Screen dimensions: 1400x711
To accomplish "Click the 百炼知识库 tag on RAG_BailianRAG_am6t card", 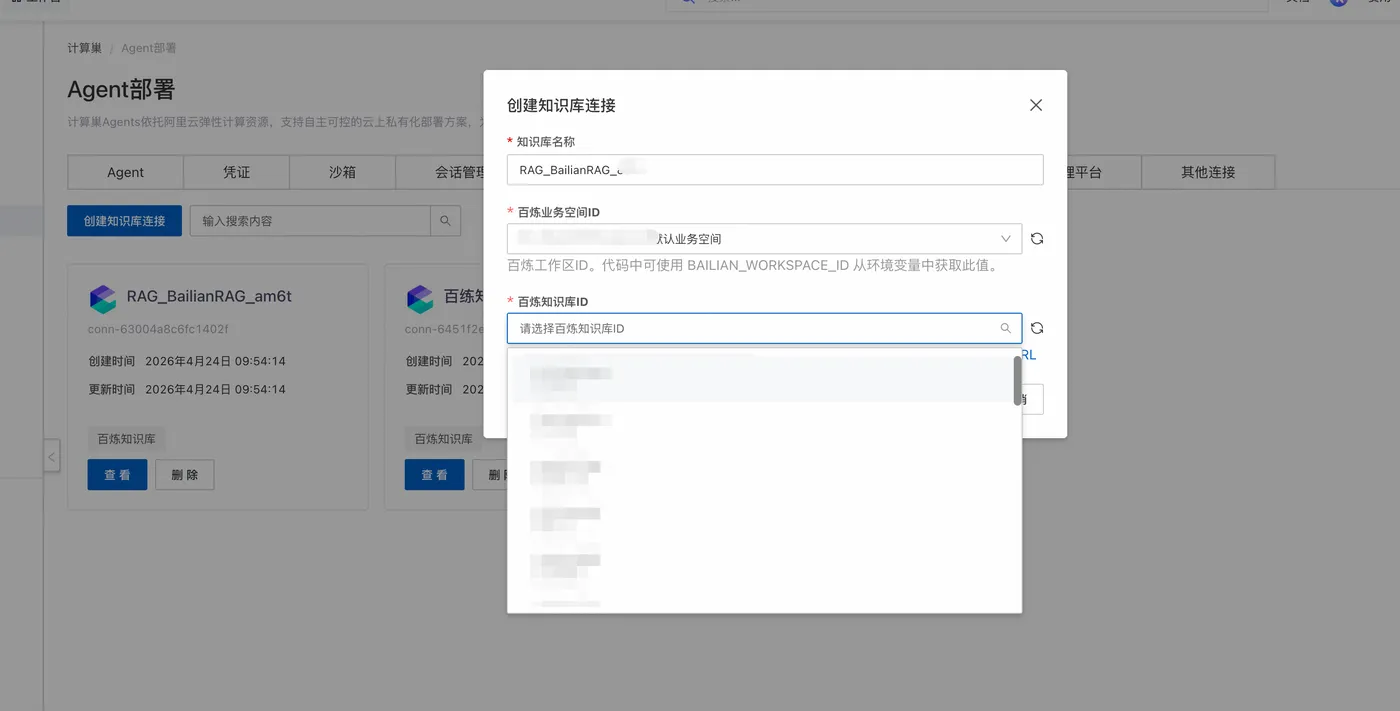I will tap(127, 439).
